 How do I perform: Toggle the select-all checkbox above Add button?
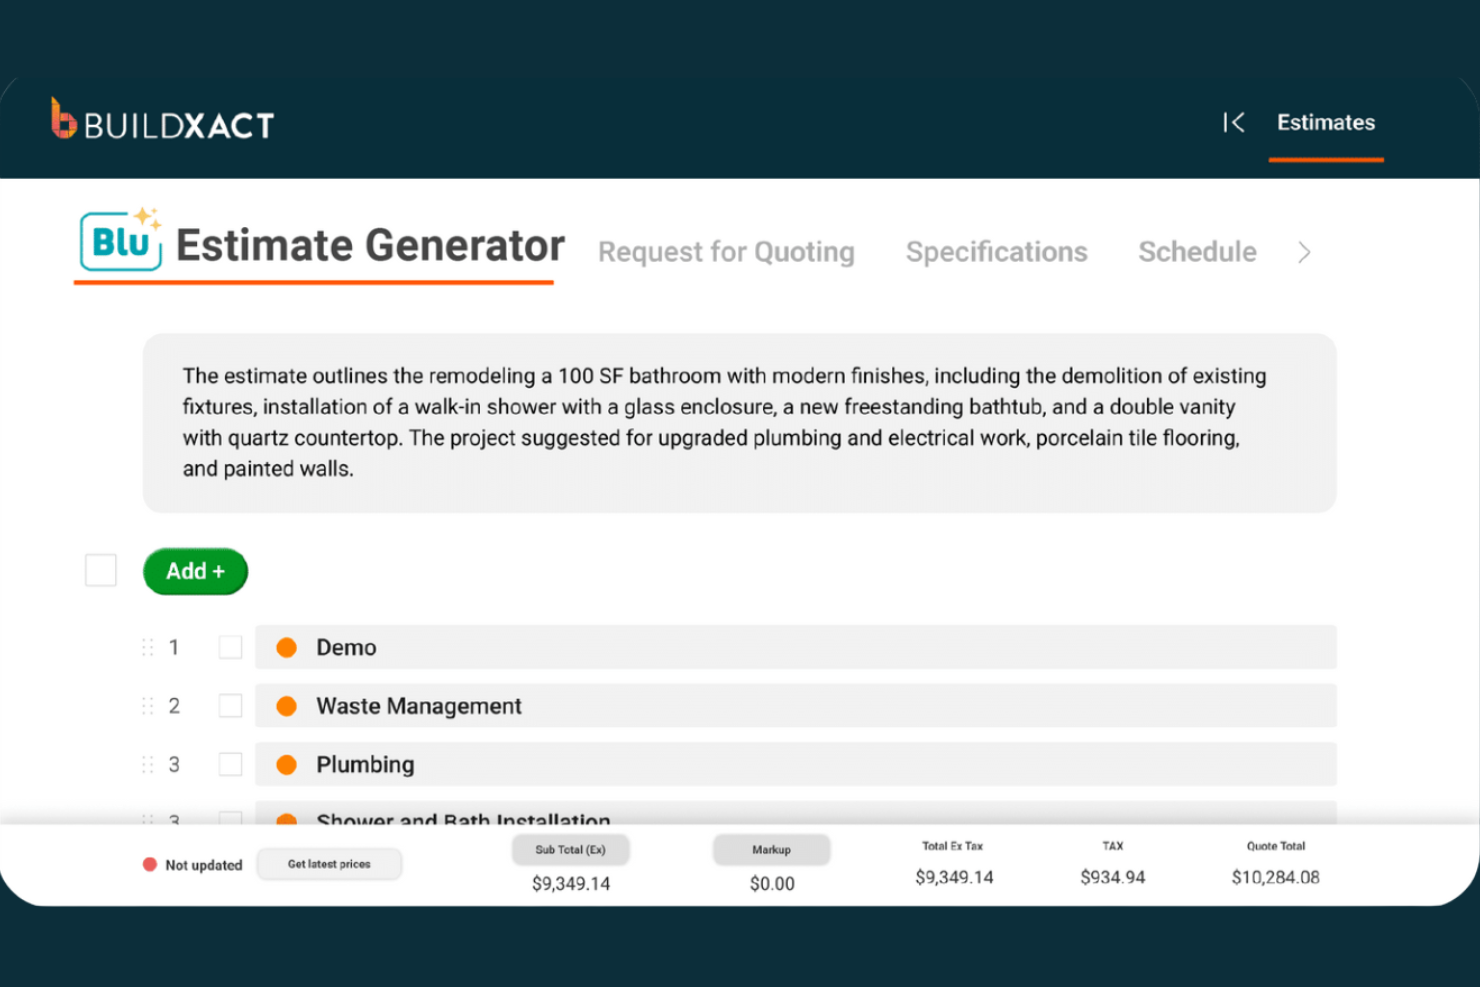pyautogui.click(x=100, y=570)
